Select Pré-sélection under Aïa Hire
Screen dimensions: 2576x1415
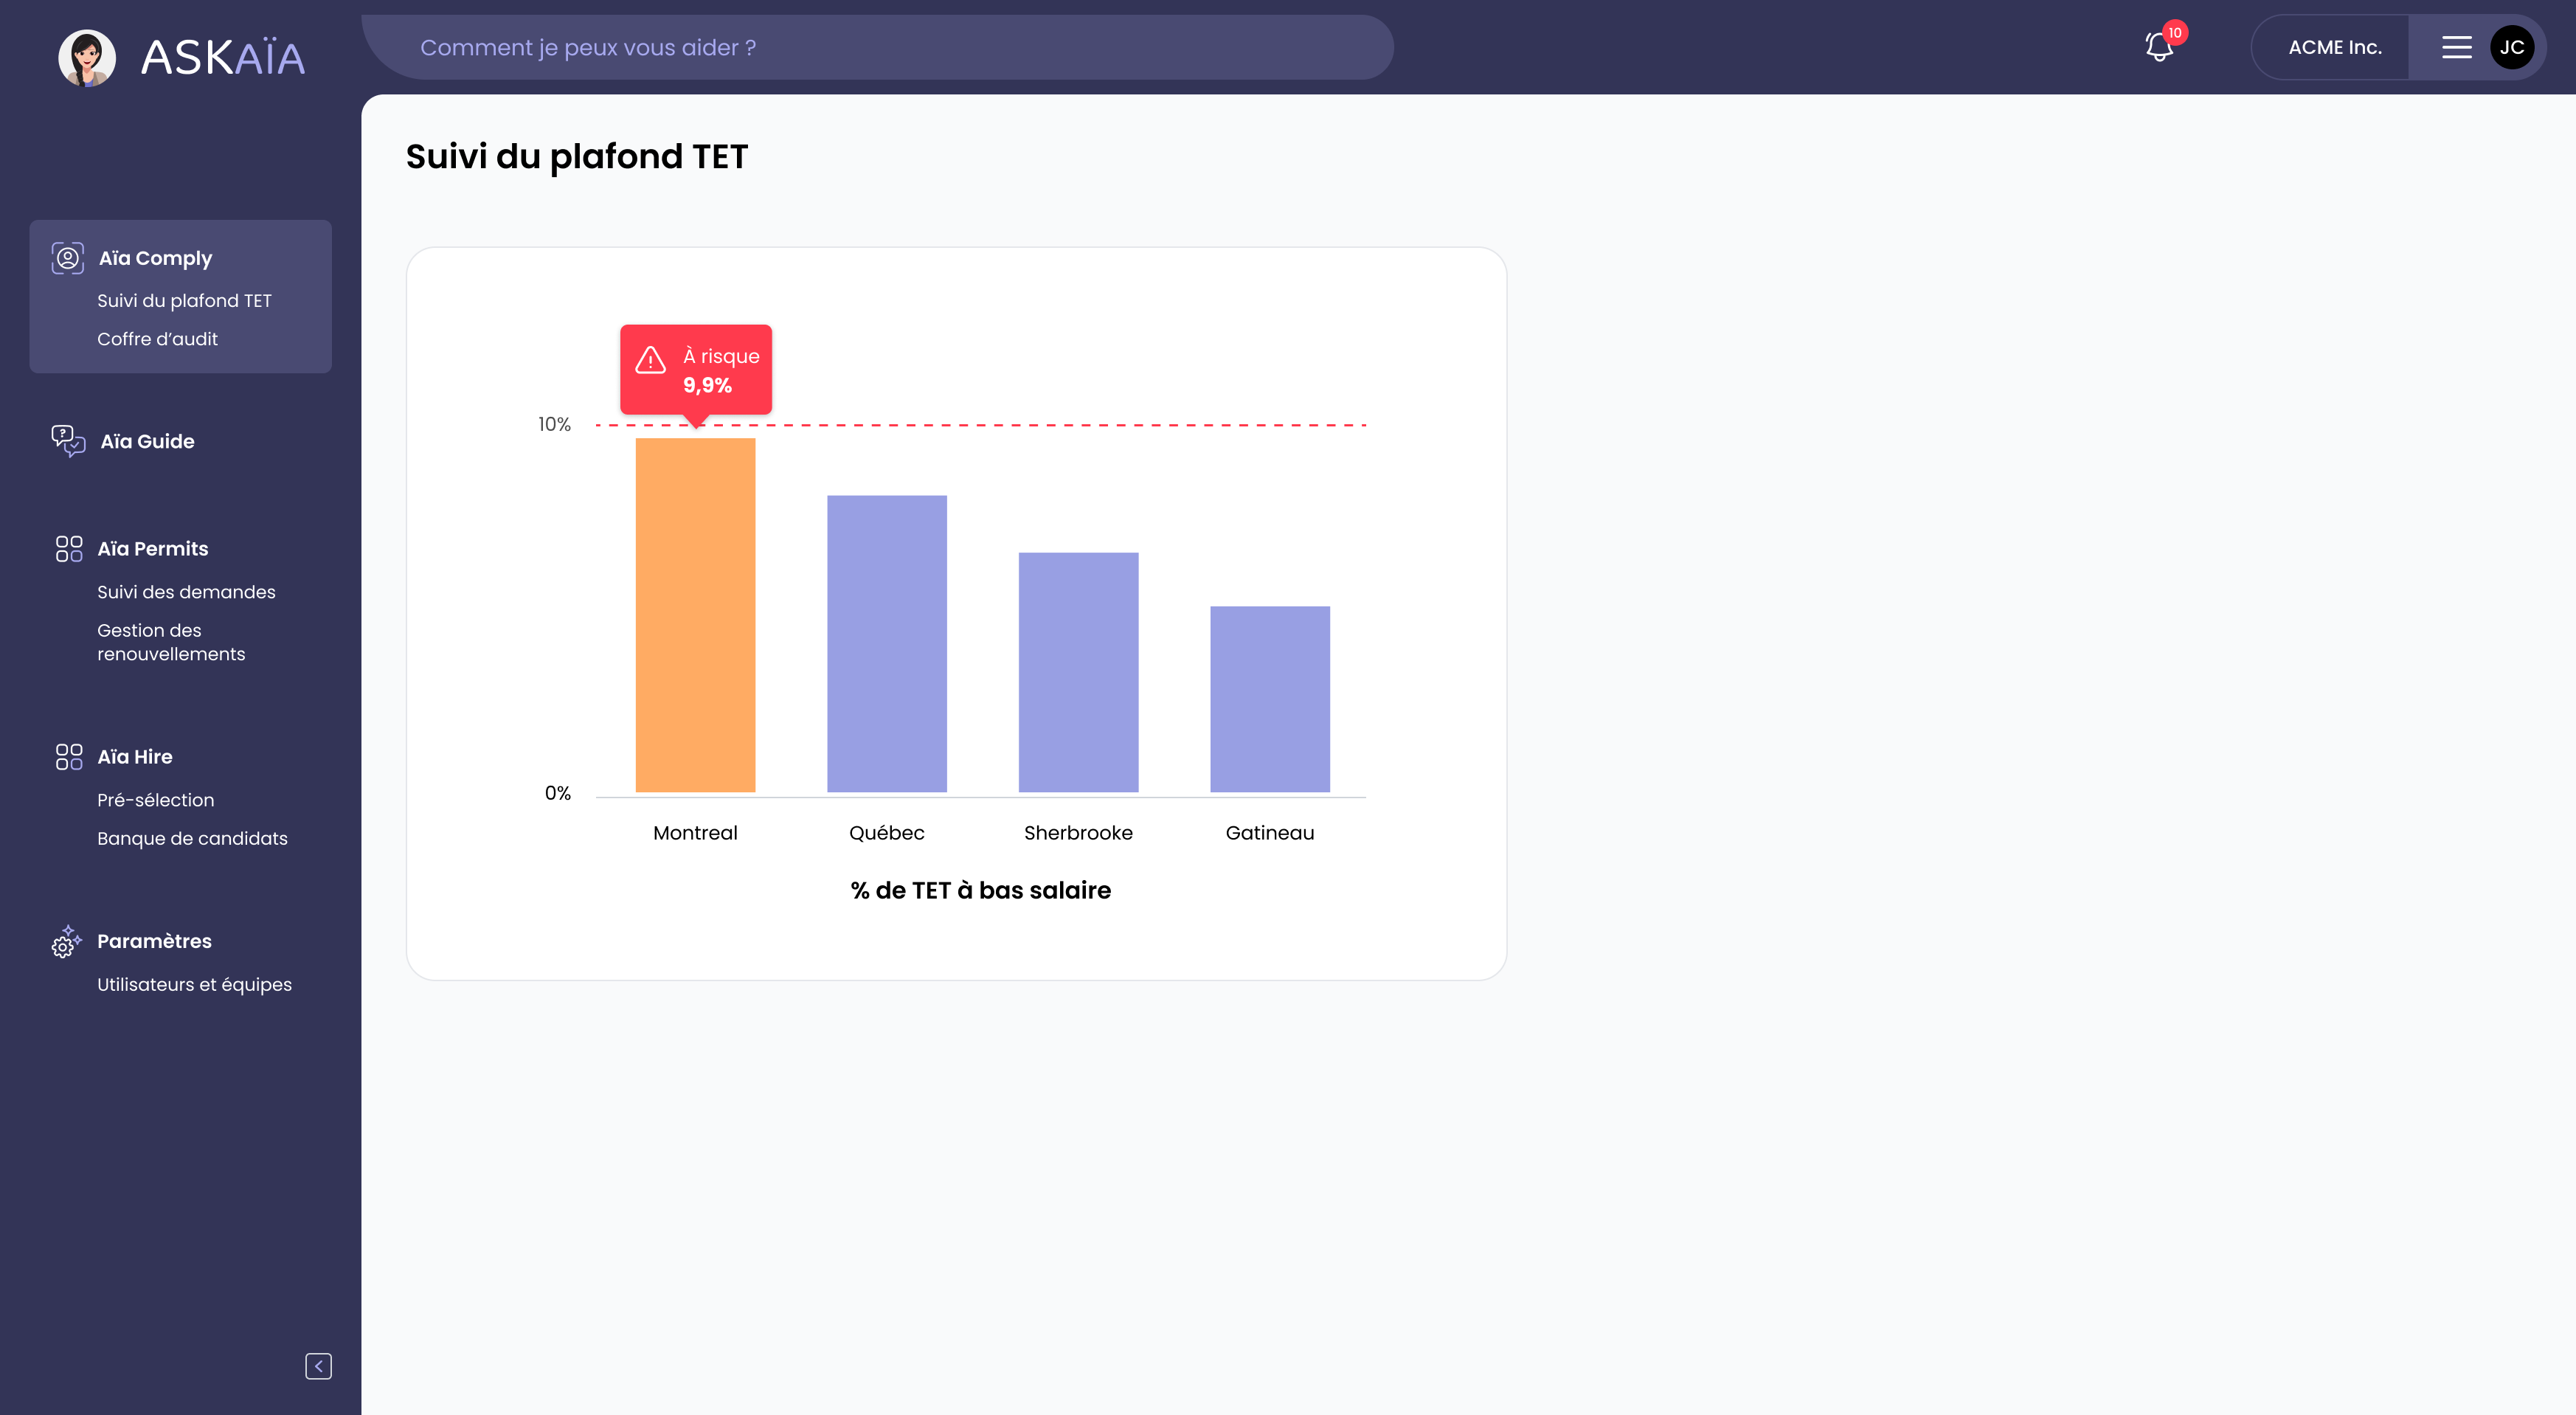[x=155, y=800]
